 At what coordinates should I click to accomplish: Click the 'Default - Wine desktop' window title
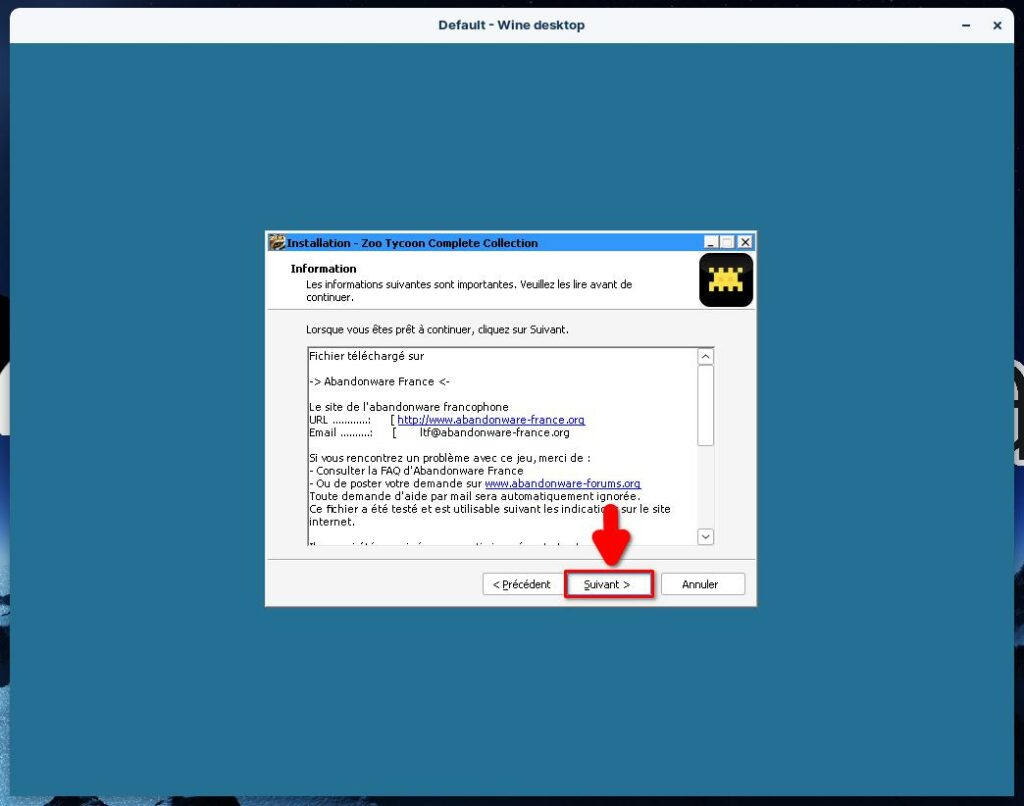coord(511,25)
